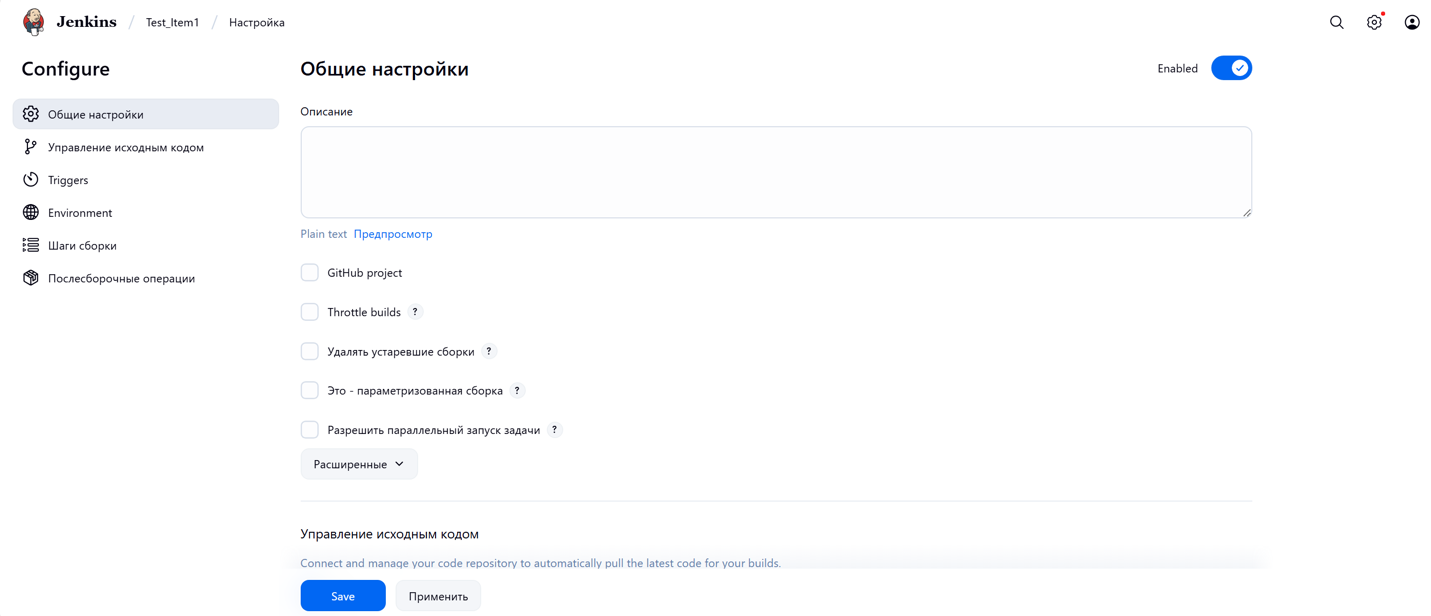Viewport: 1431px width, 616px height.
Task: Open the search magnifier icon
Action: tap(1336, 22)
